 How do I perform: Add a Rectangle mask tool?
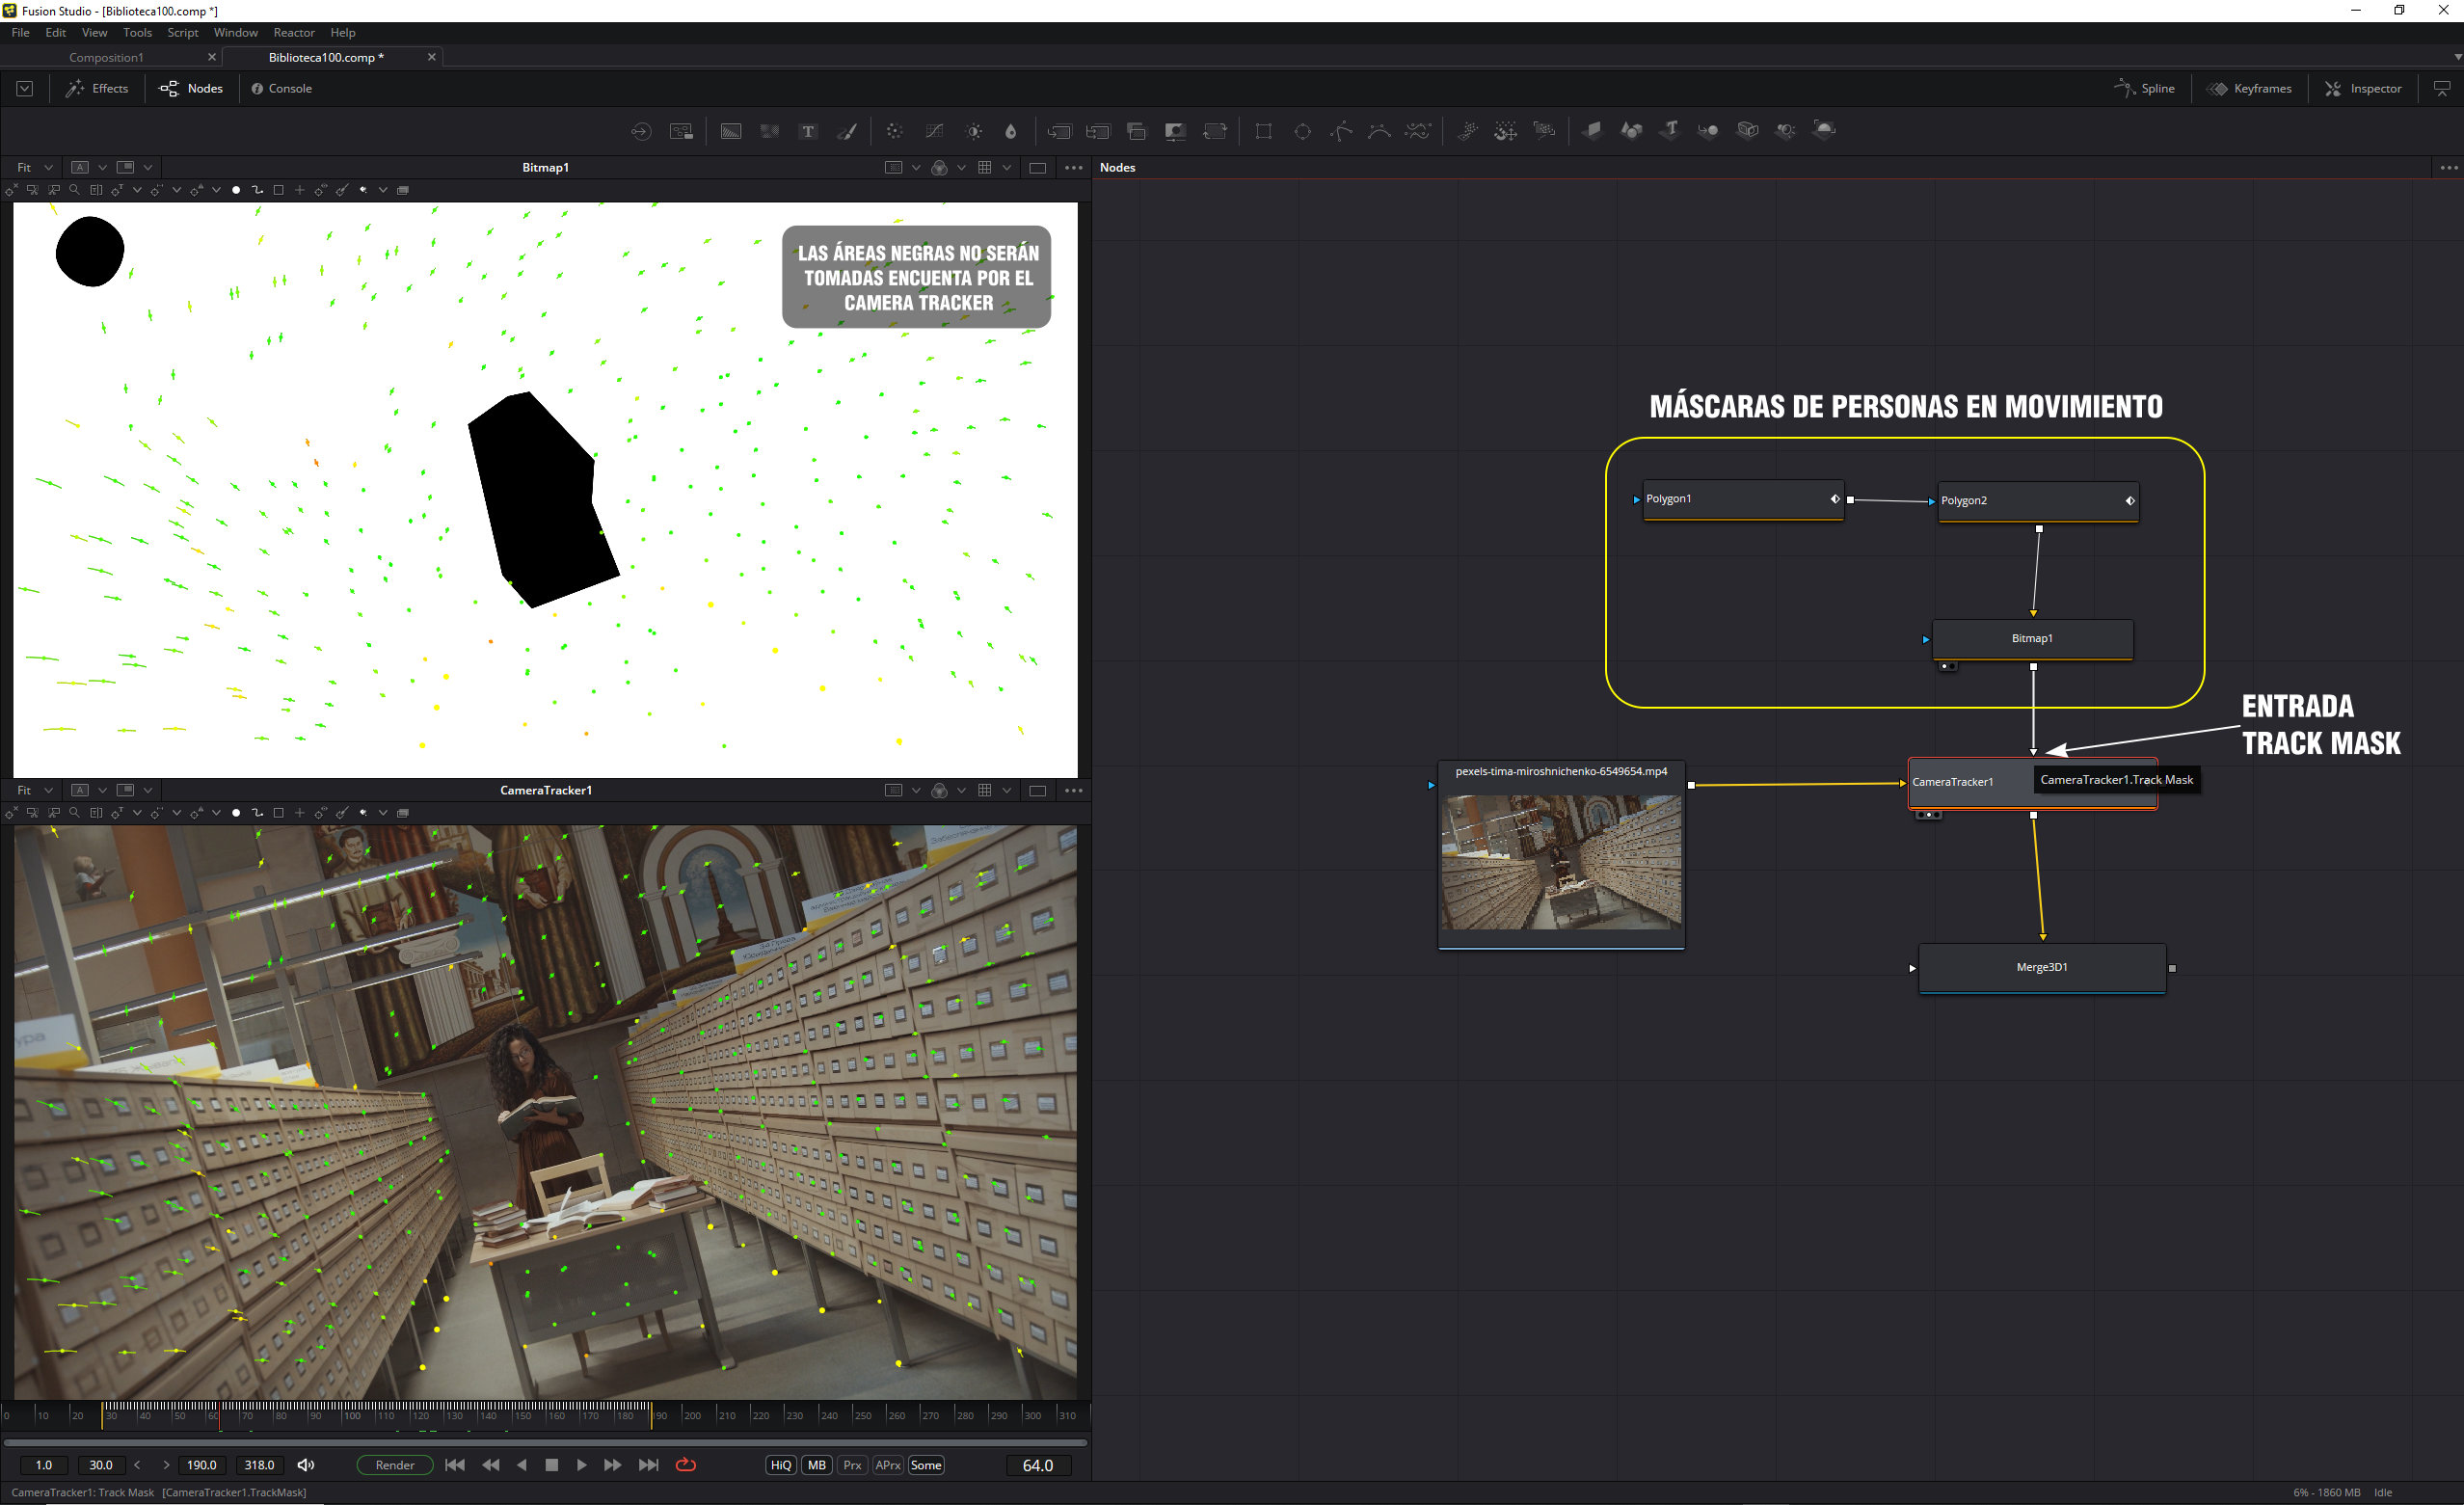[1264, 131]
